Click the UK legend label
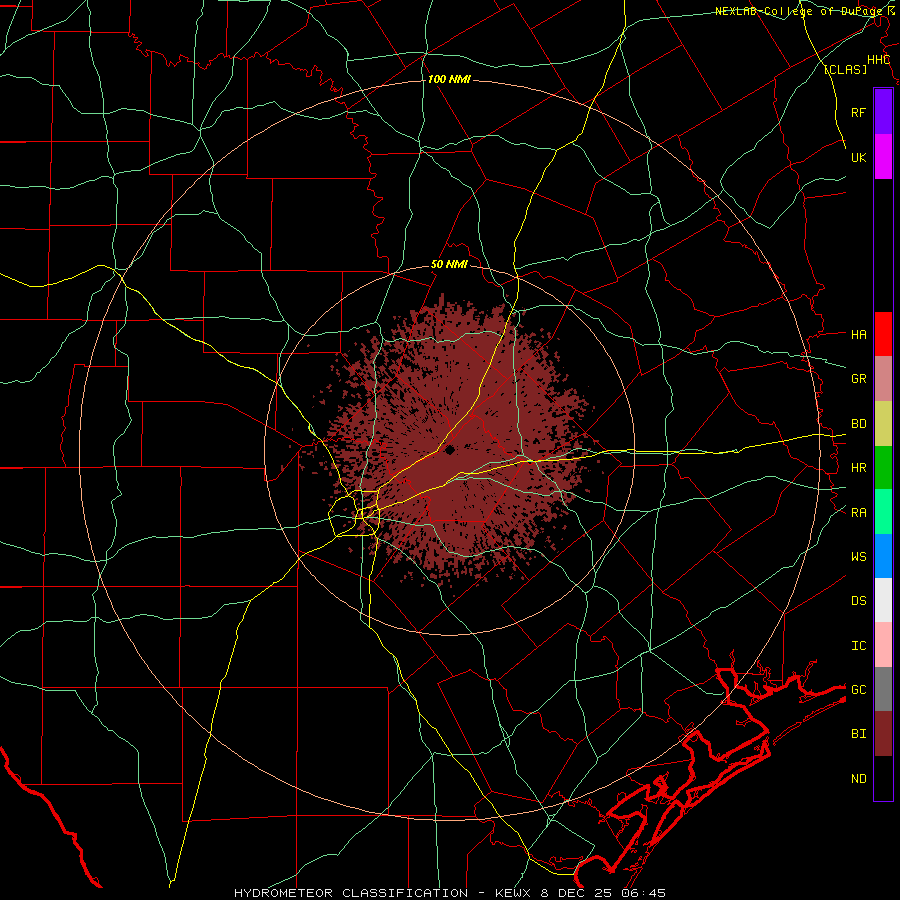 pos(858,157)
